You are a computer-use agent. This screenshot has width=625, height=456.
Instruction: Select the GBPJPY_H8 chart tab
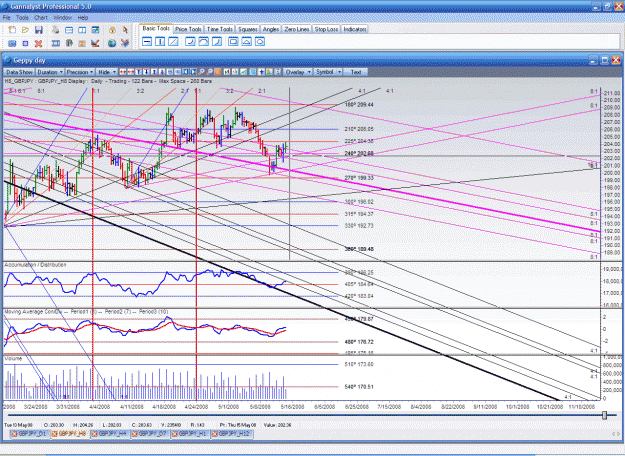point(69,434)
